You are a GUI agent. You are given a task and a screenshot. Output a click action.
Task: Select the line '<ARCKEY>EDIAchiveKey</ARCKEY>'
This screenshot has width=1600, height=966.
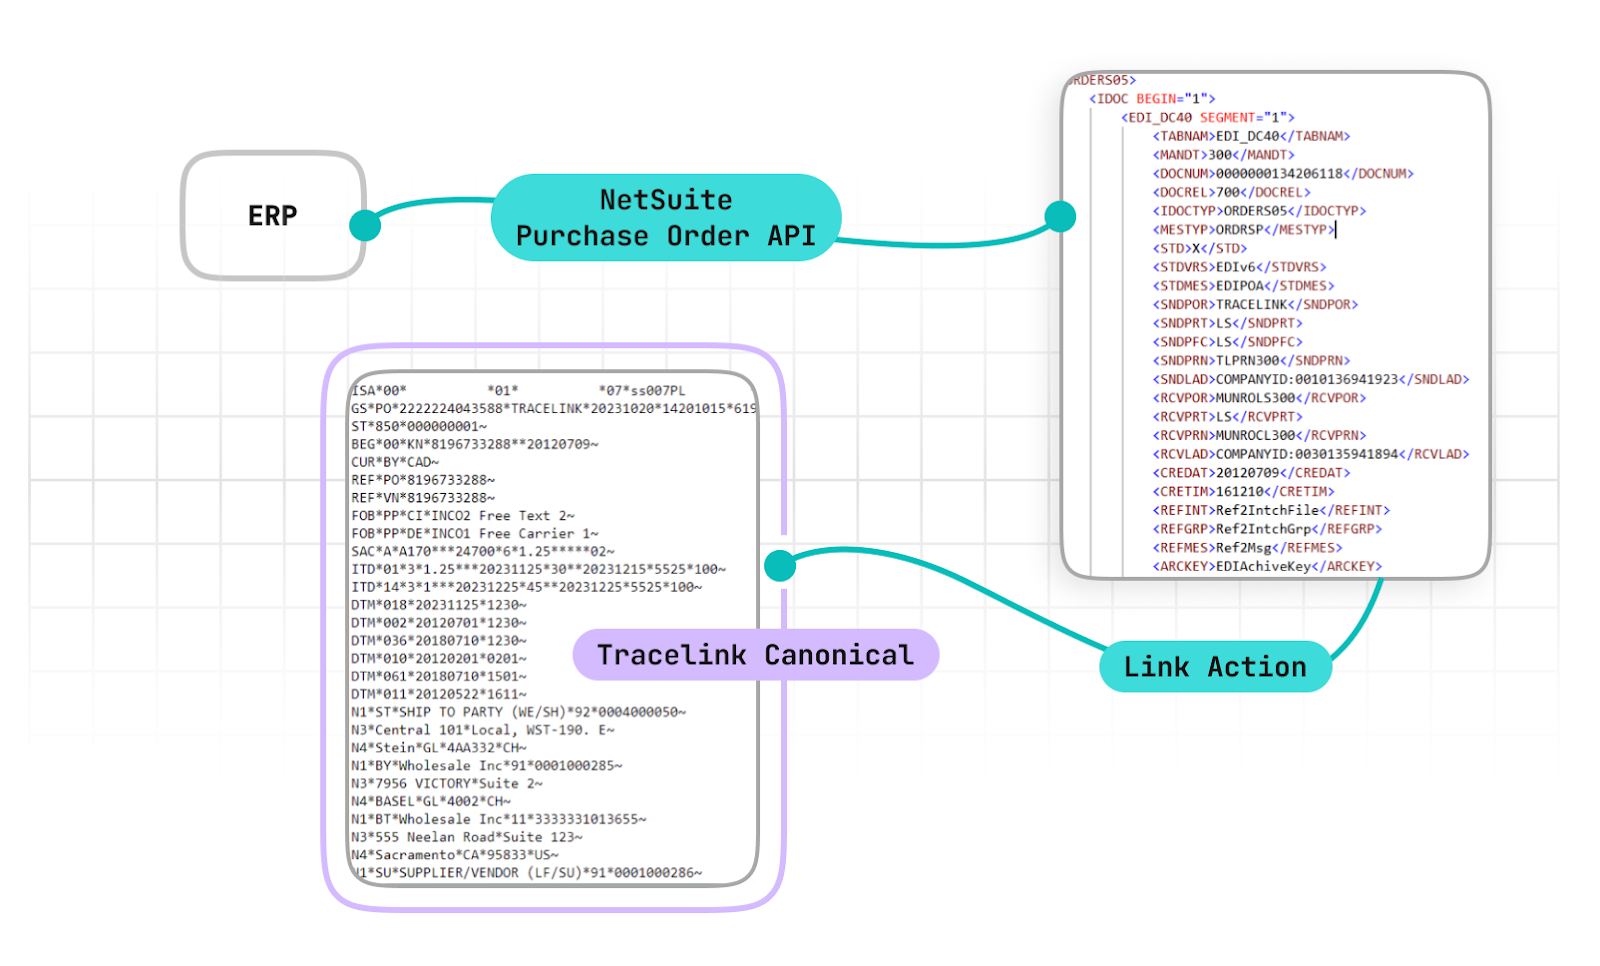pos(1267,566)
